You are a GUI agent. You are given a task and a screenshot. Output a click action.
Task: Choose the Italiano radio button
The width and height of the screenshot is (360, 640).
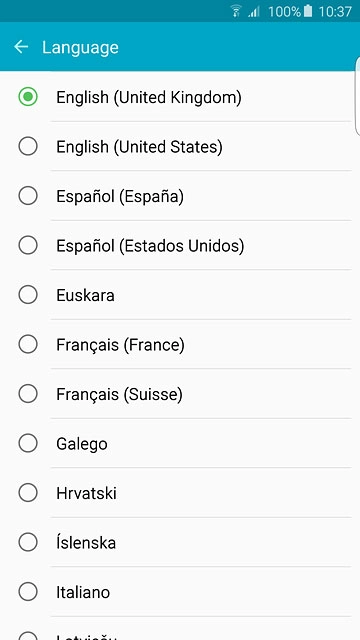point(28,592)
